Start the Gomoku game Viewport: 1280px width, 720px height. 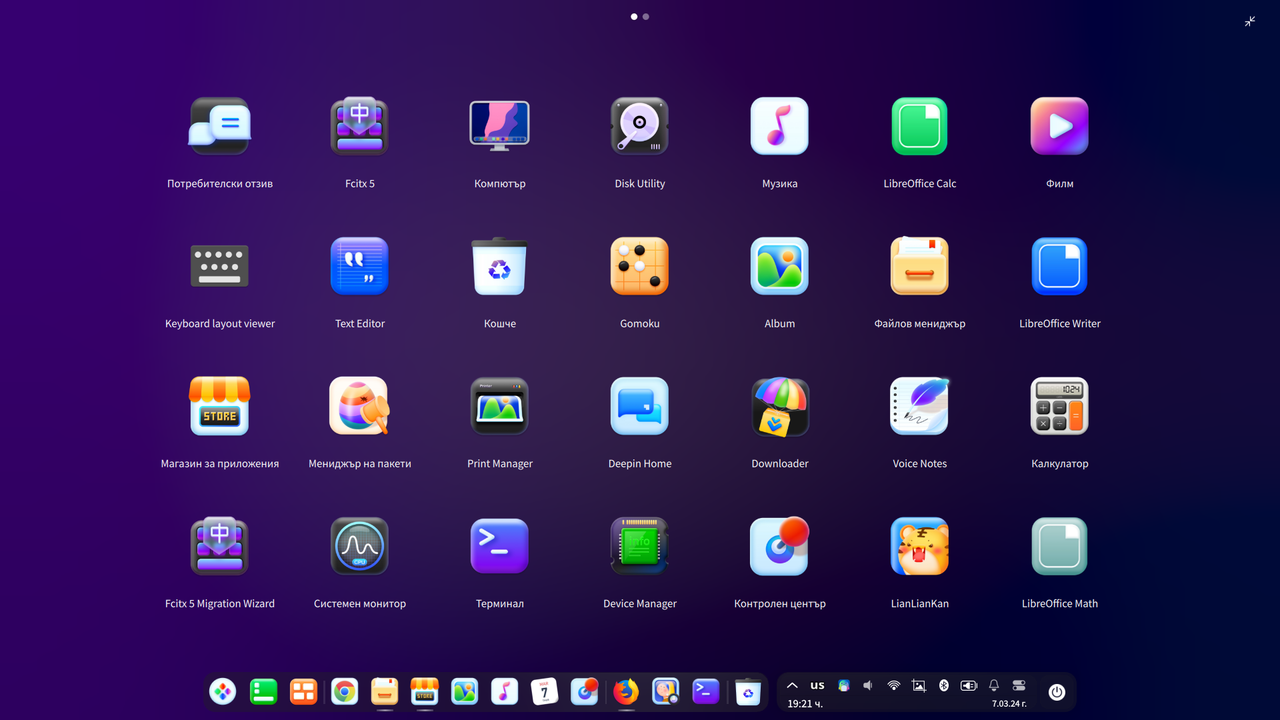[x=640, y=266]
